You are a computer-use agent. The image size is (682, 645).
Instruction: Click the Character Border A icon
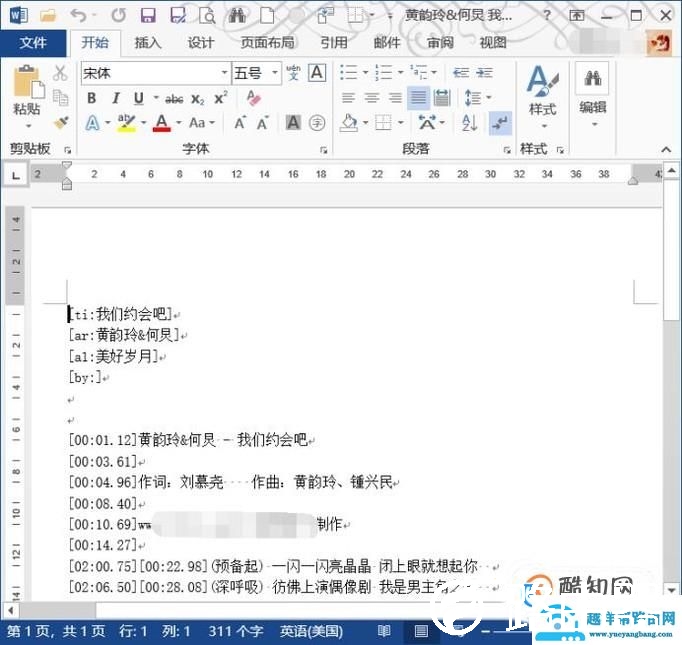pyautogui.click(x=317, y=73)
